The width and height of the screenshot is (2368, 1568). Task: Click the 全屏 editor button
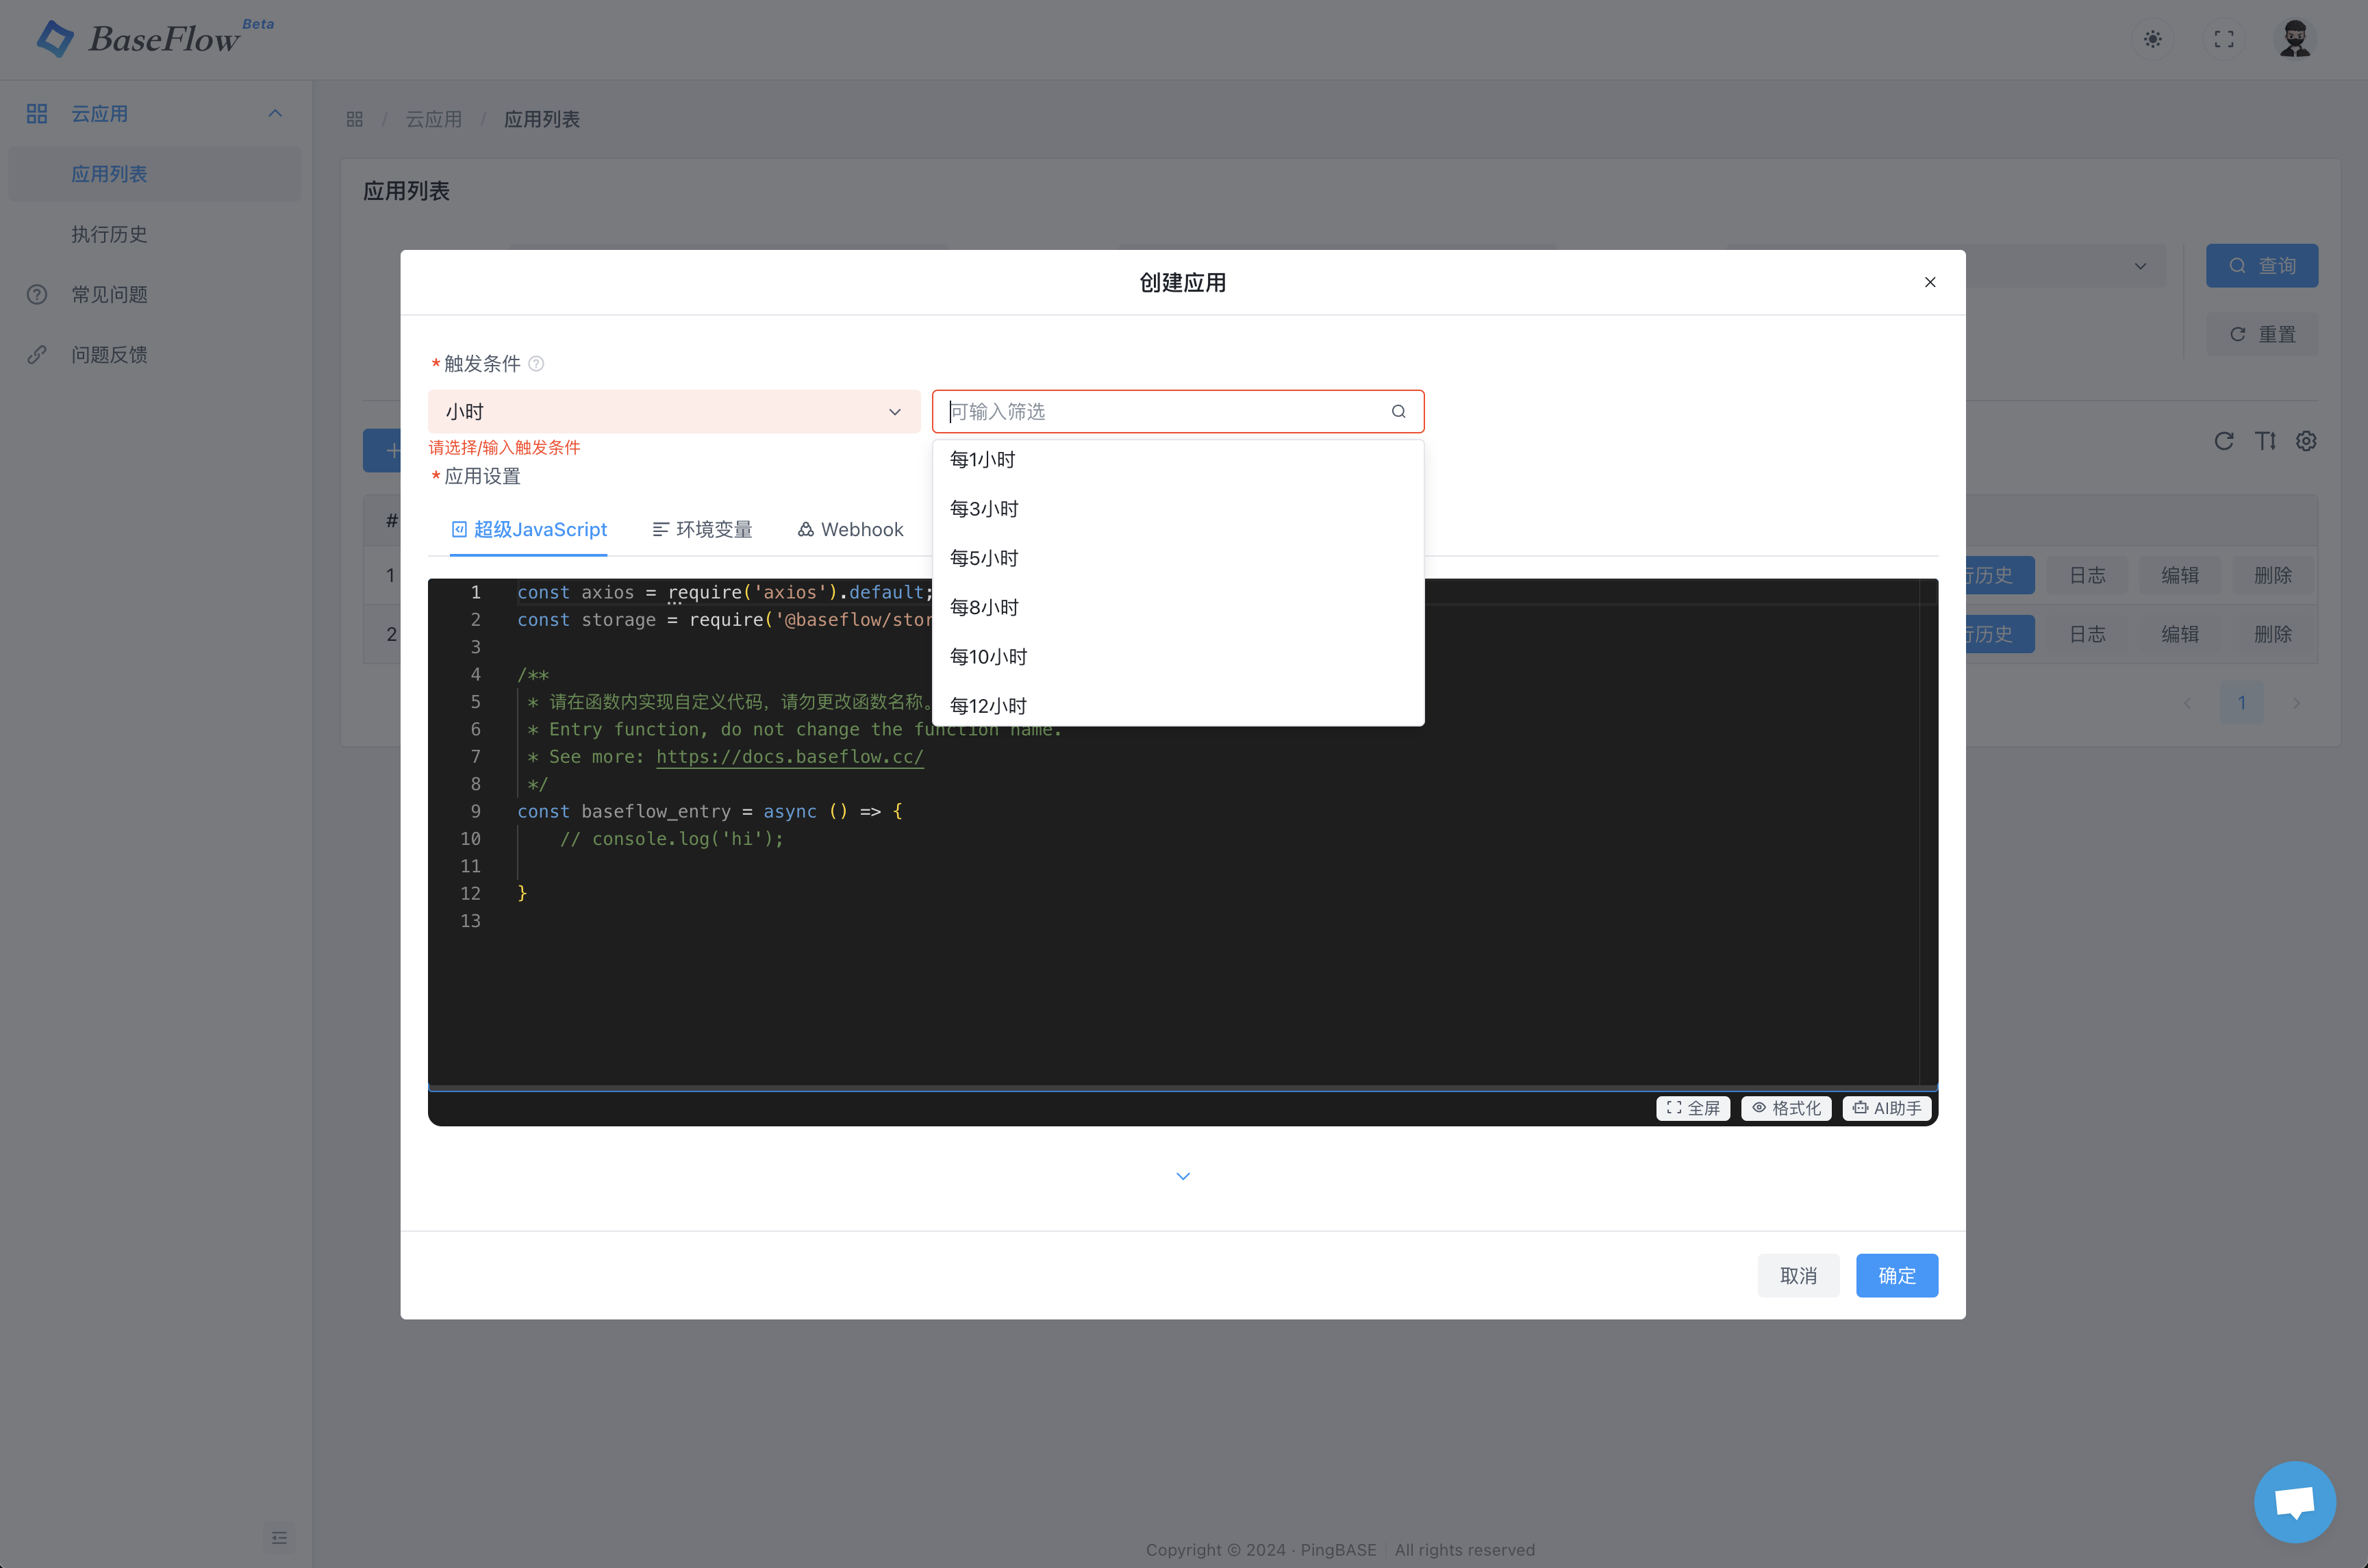coord(1692,1108)
